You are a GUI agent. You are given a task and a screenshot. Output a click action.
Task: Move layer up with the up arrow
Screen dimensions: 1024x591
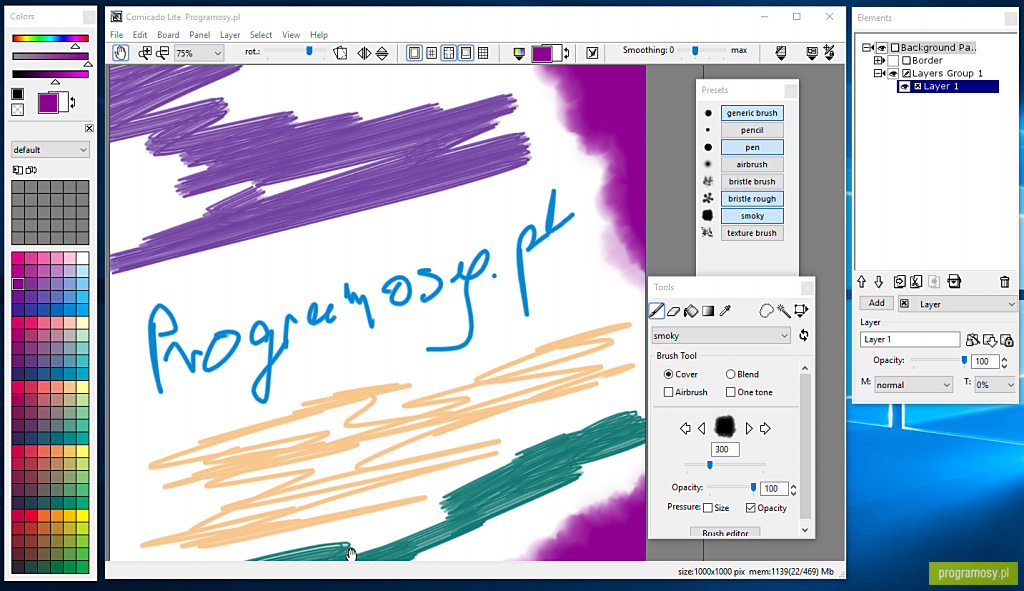coord(861,282)
